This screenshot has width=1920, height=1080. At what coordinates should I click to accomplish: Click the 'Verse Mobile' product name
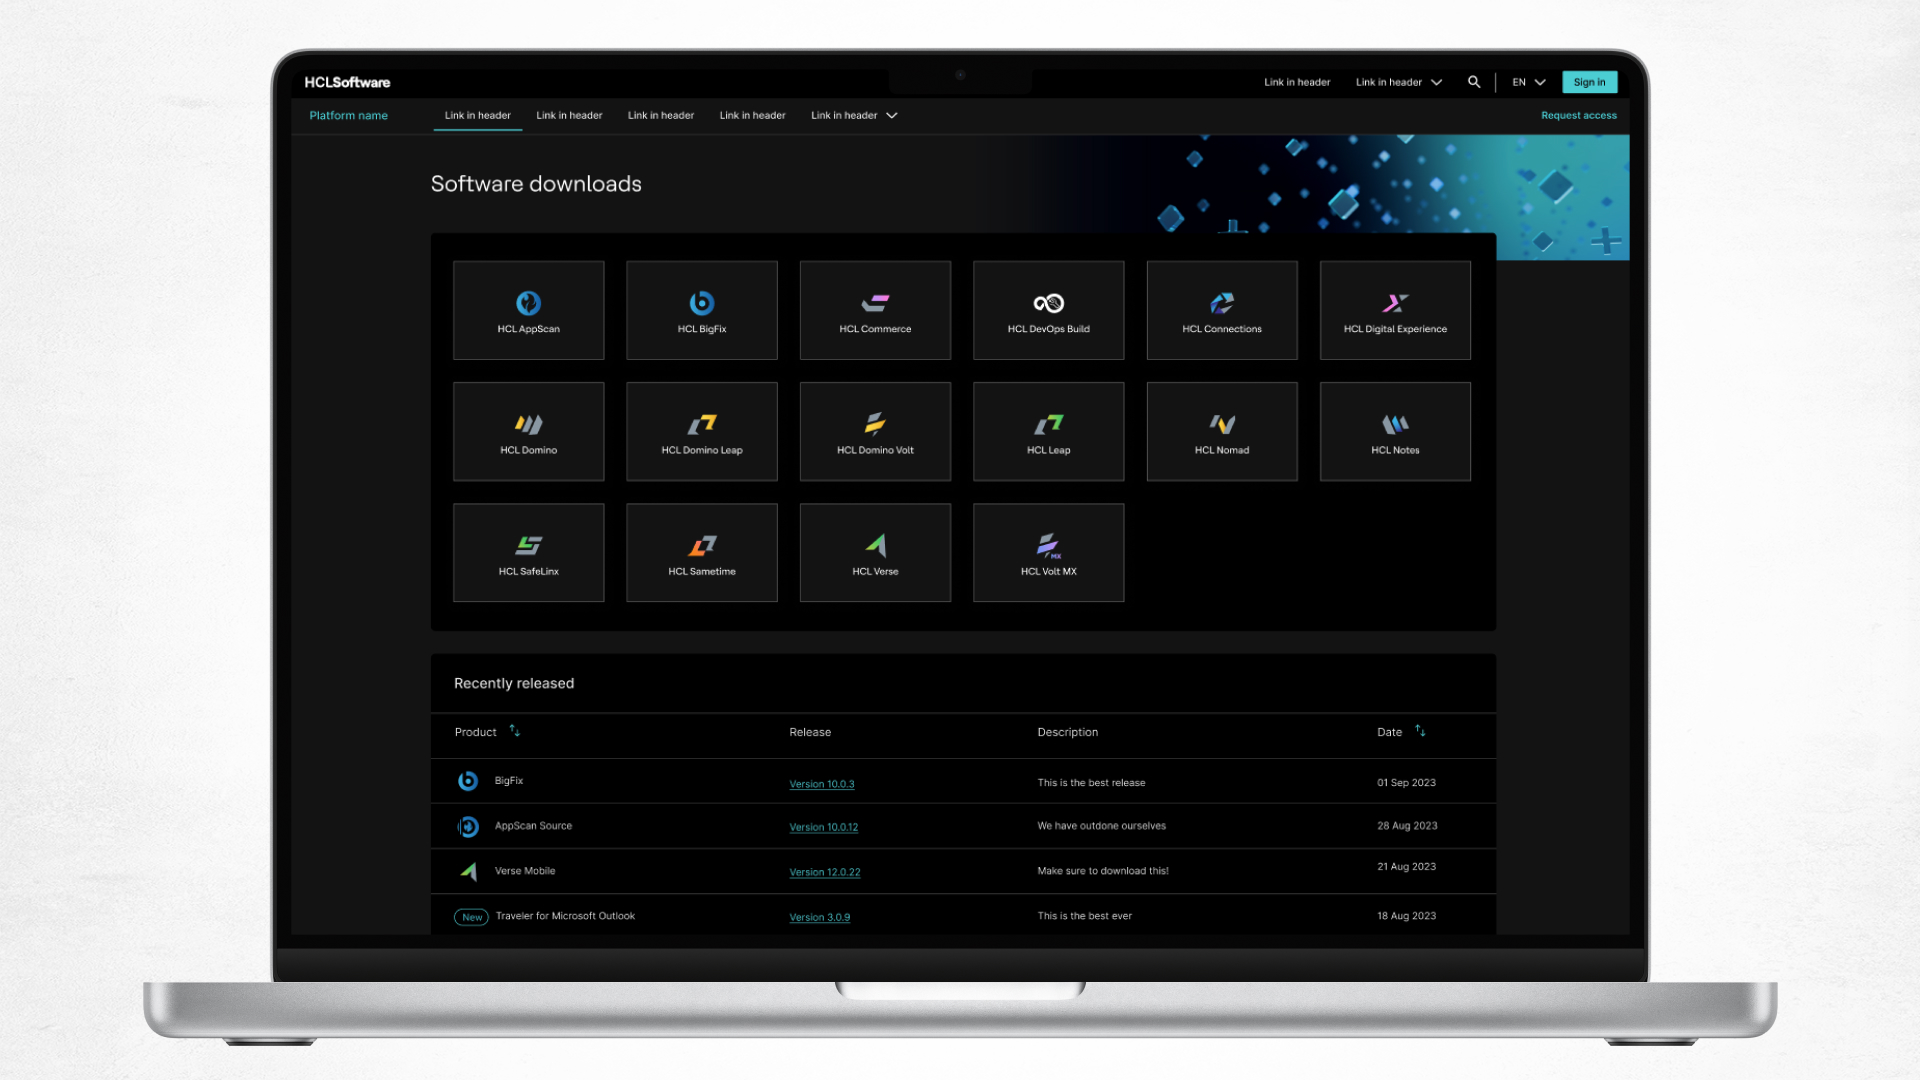click(x=525, y=871)
